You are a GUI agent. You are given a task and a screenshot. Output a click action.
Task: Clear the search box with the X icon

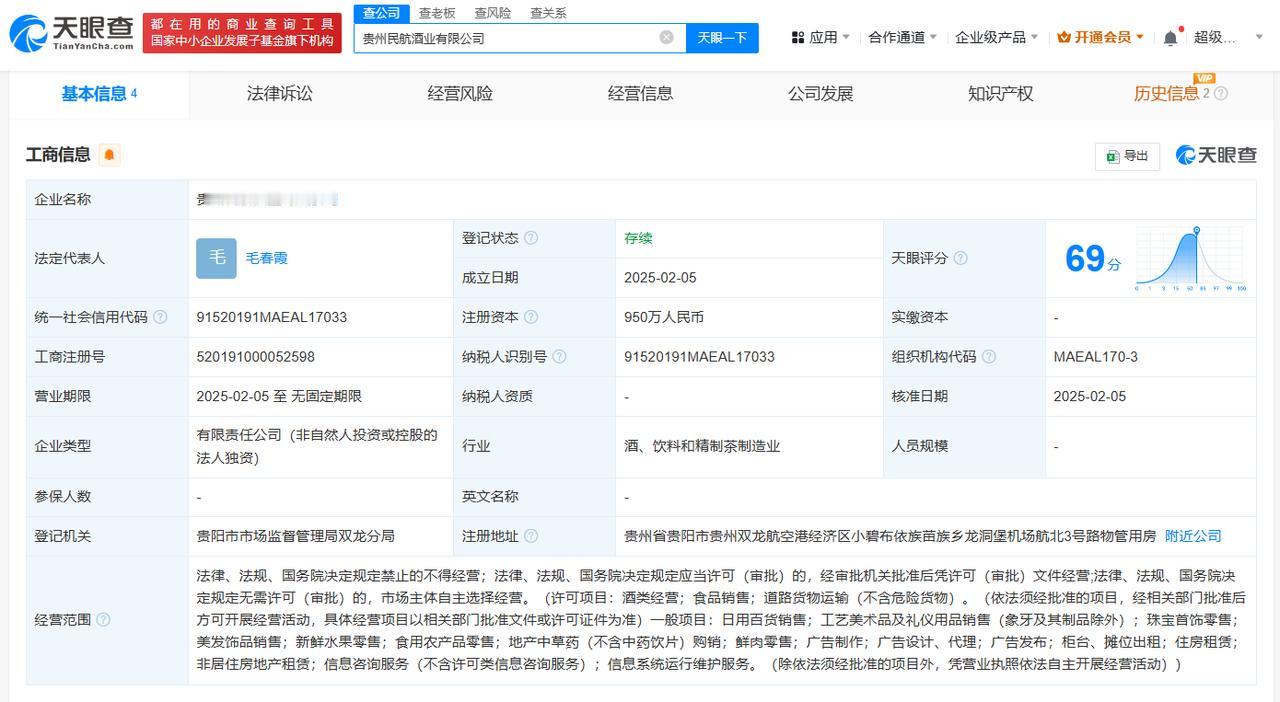click(x=666, y=37)
